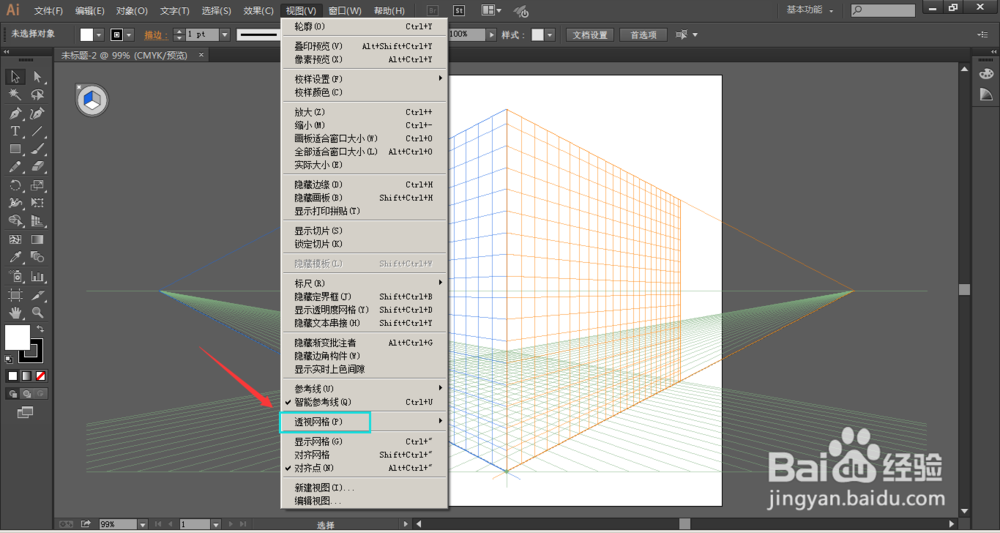1000x533 pixels.
Task: Open the zoom level 99% dropdown
Action: (x=143, y=524)
